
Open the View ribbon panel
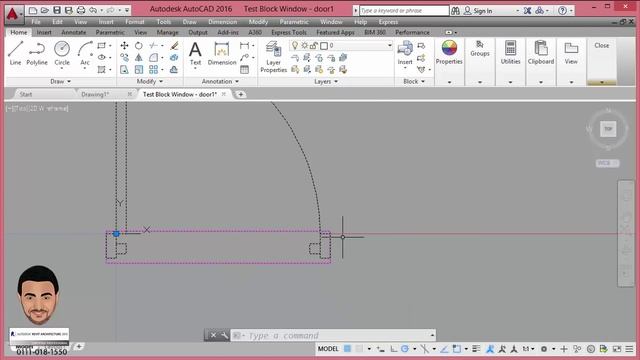(x=571, y=52)
